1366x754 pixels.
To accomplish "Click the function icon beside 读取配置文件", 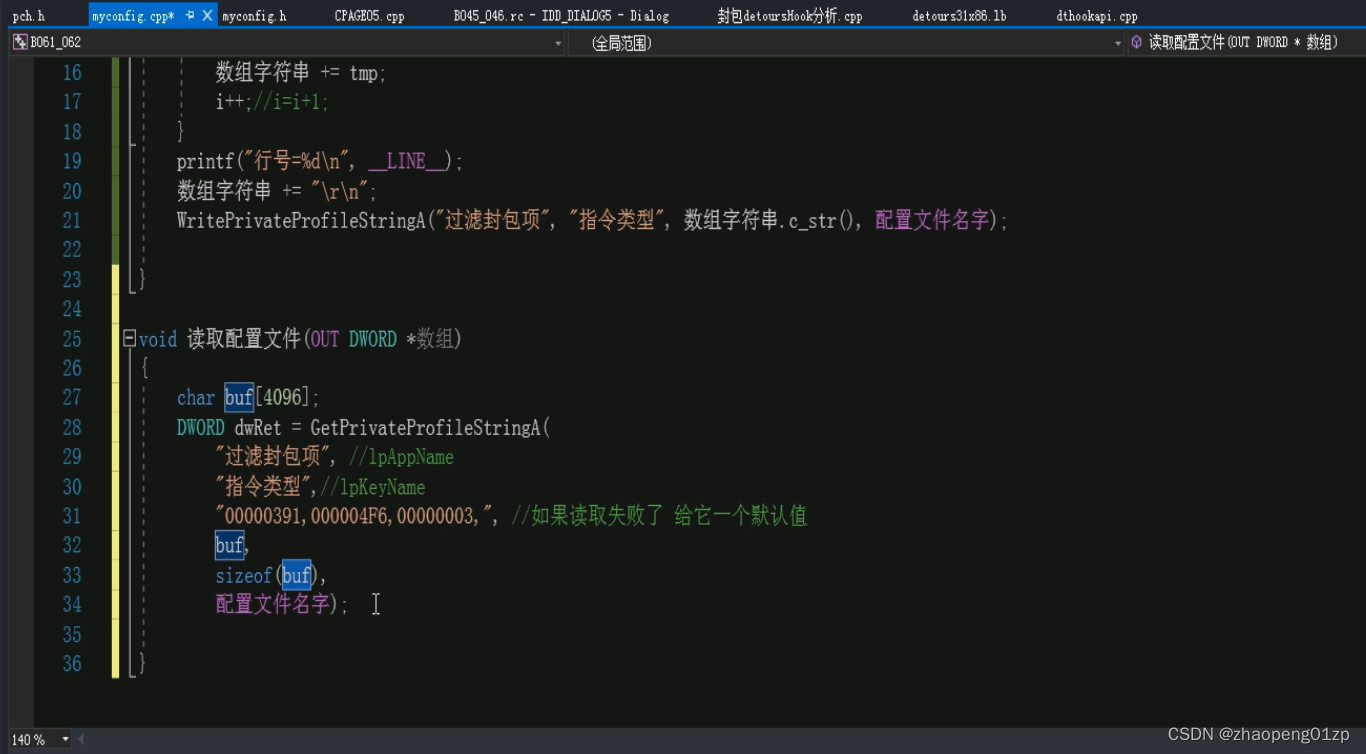I will pos(1137,43).
